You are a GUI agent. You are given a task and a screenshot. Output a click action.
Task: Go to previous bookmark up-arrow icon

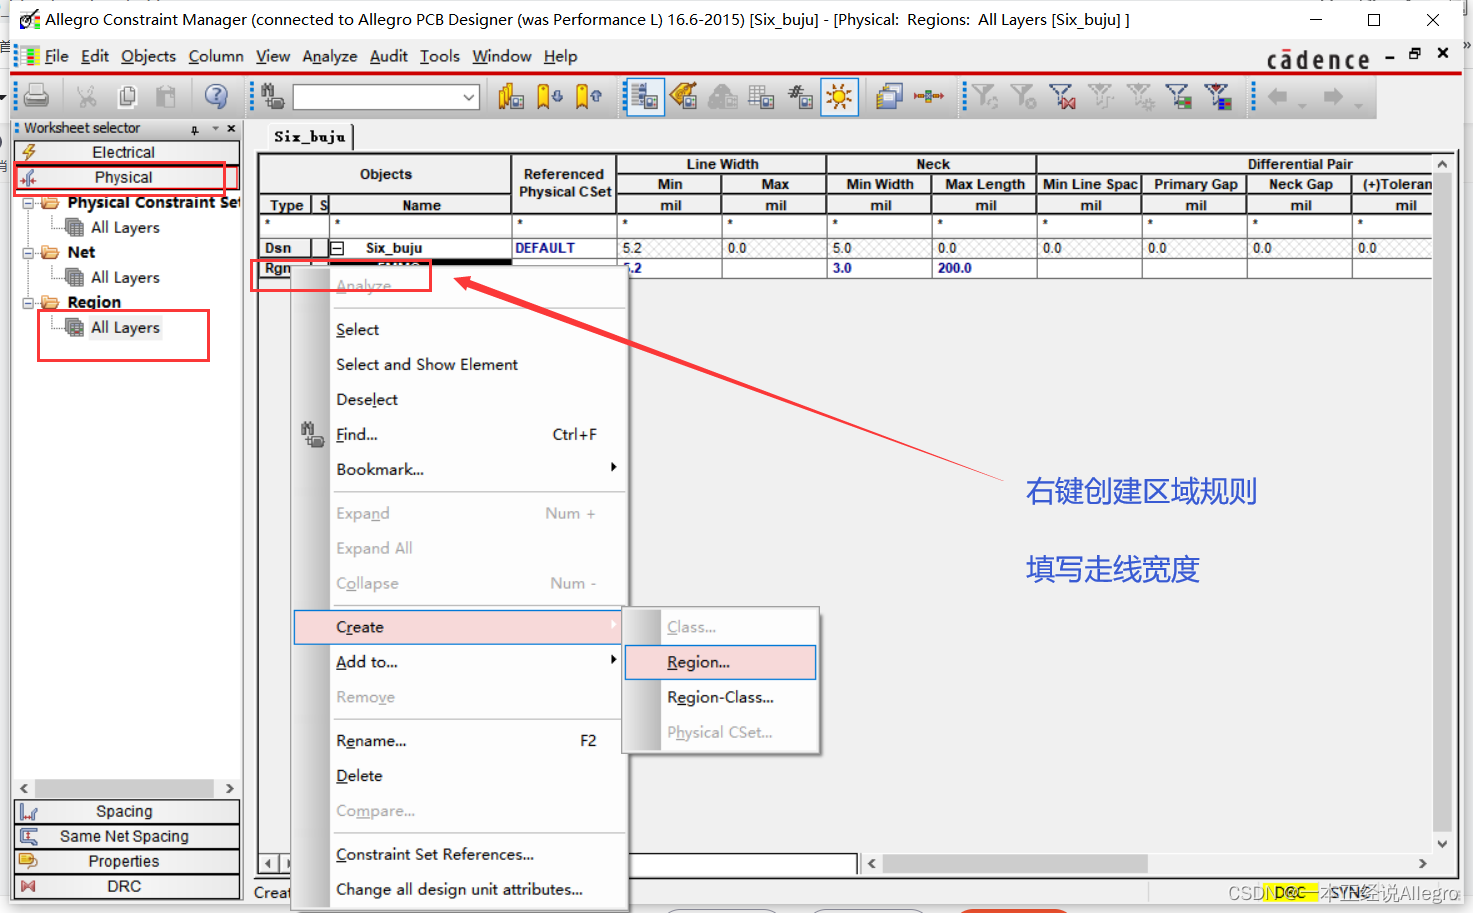point(588,96)
